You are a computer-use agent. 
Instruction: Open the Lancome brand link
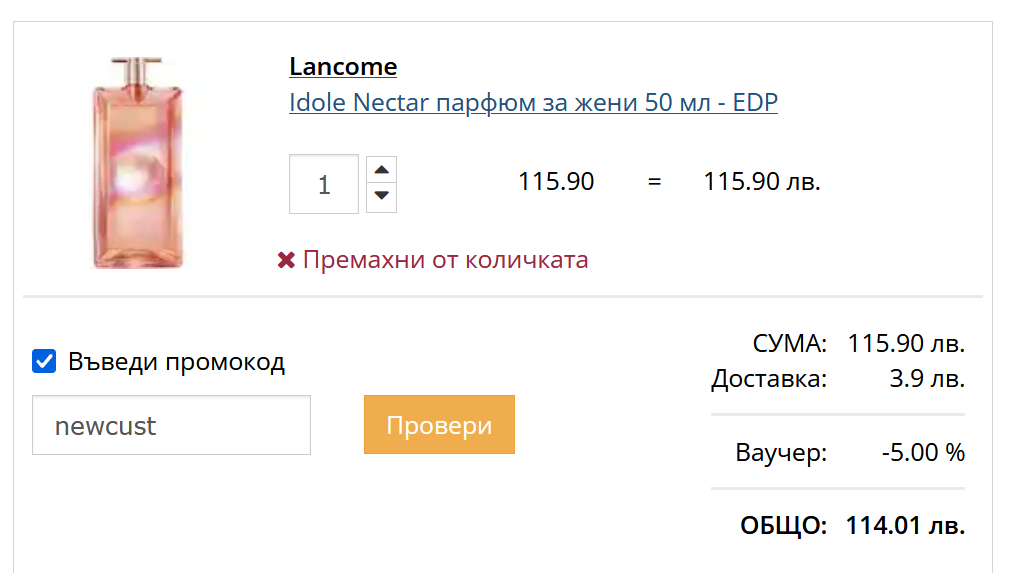click(x=343, y=67)
